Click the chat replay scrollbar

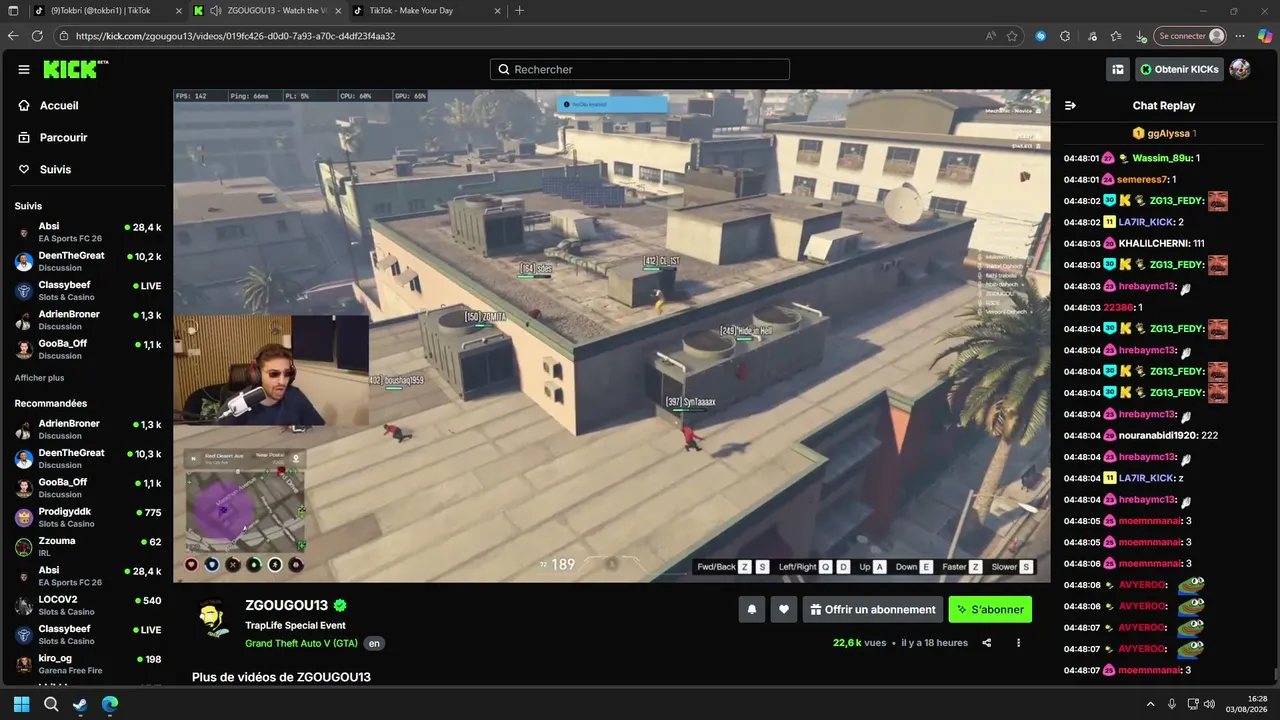1274,675
